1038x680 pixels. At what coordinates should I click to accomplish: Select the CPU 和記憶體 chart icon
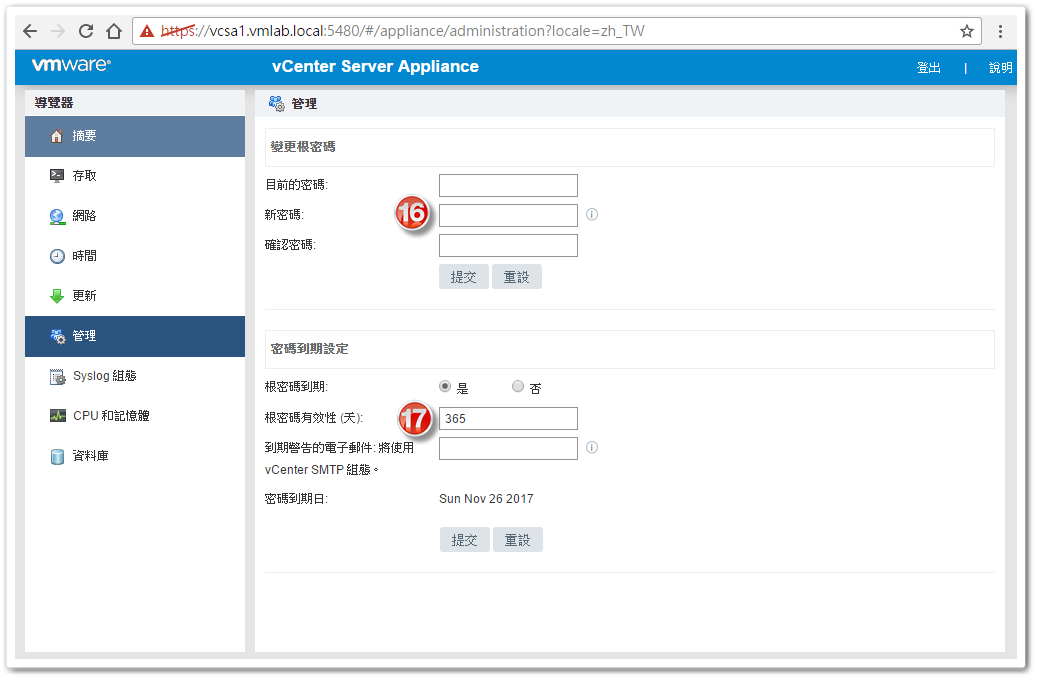click(57, 415)
